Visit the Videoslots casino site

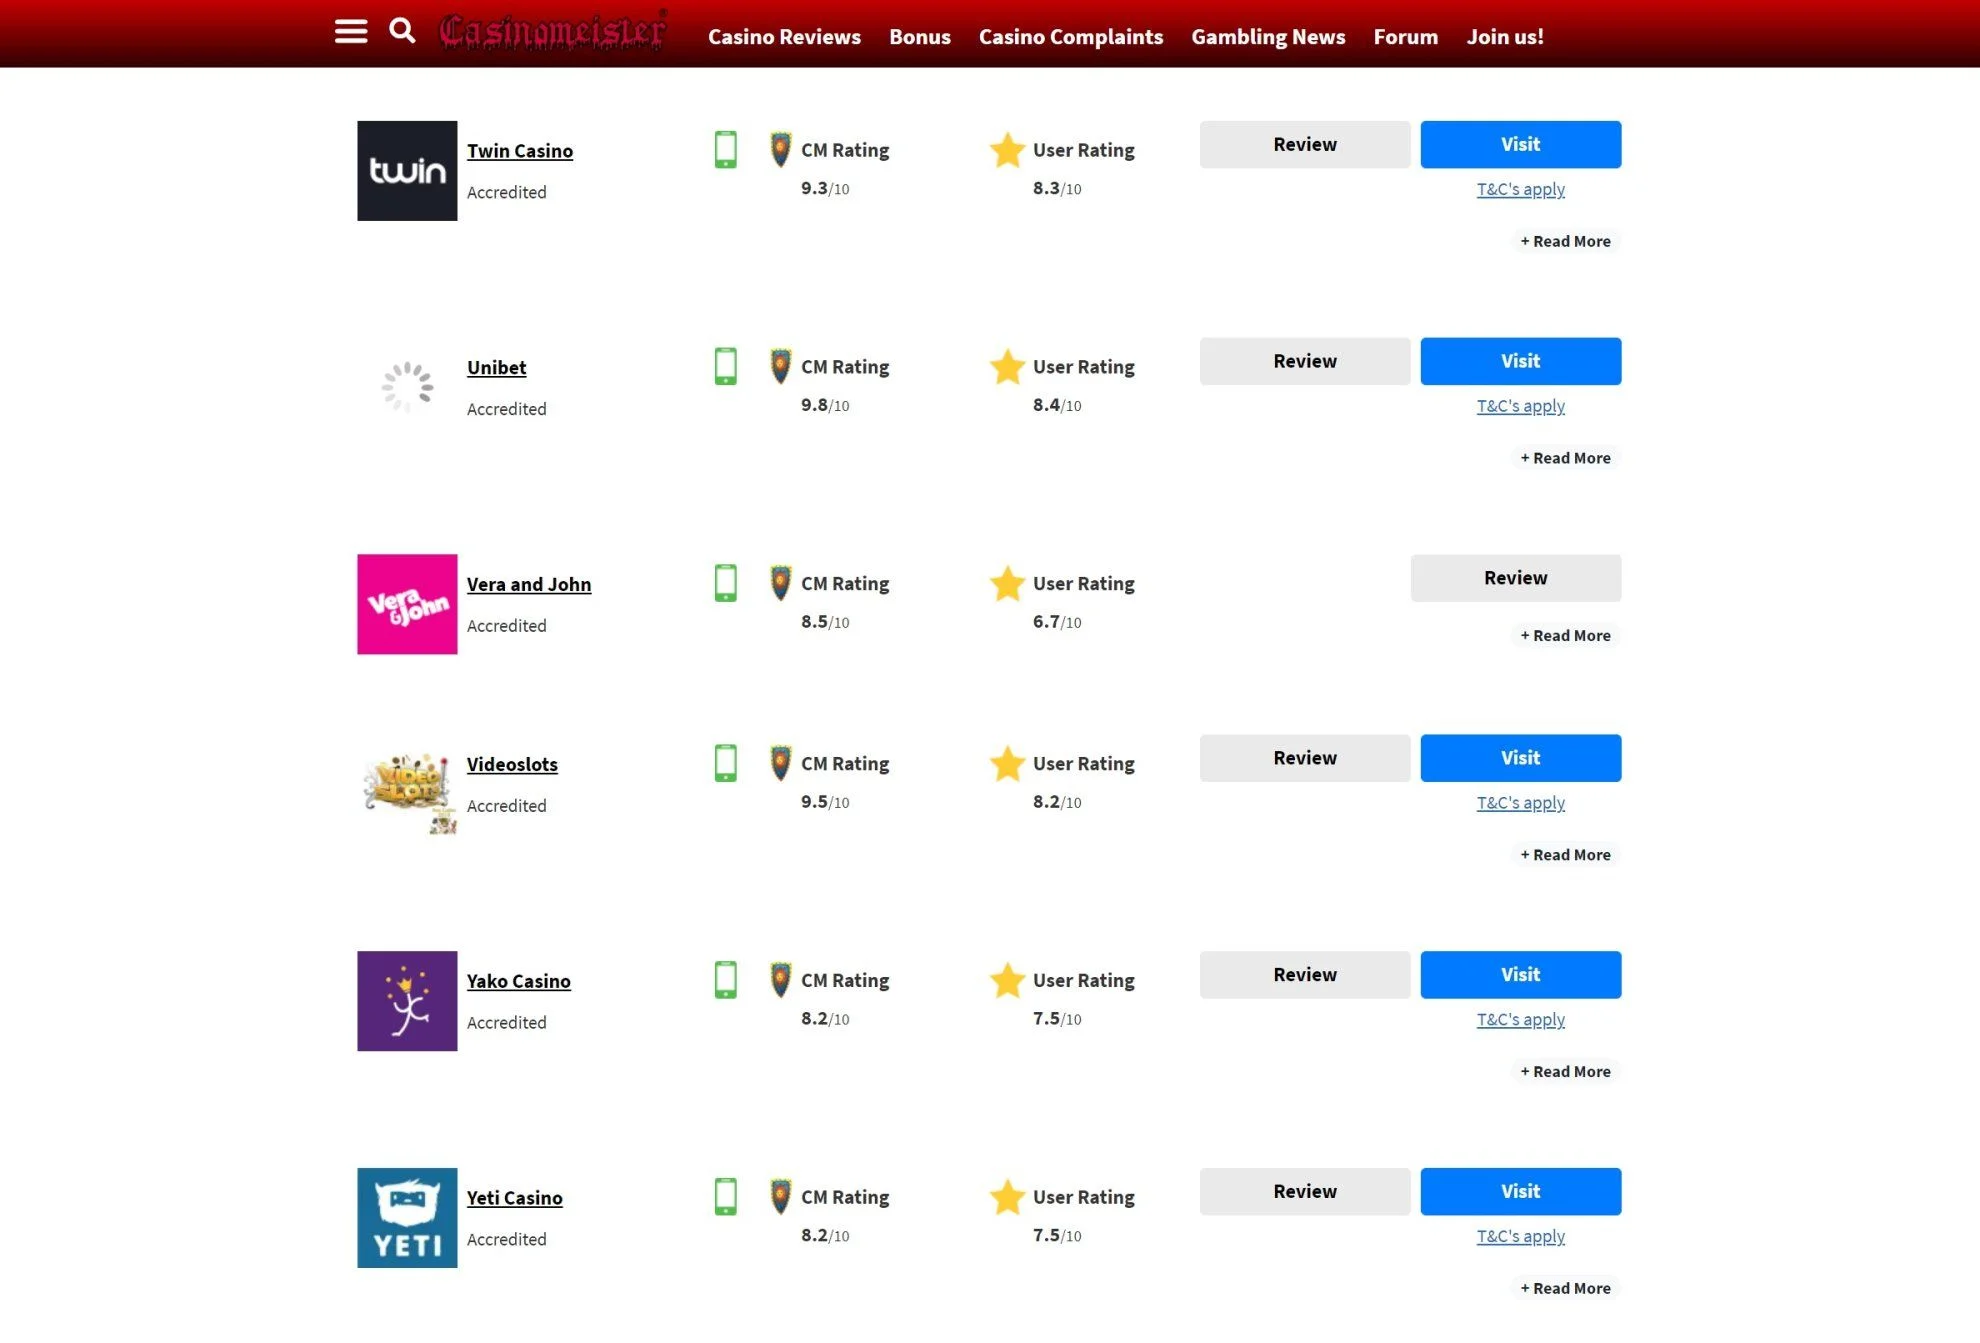pyautogui.click(x=1520, y=758)
